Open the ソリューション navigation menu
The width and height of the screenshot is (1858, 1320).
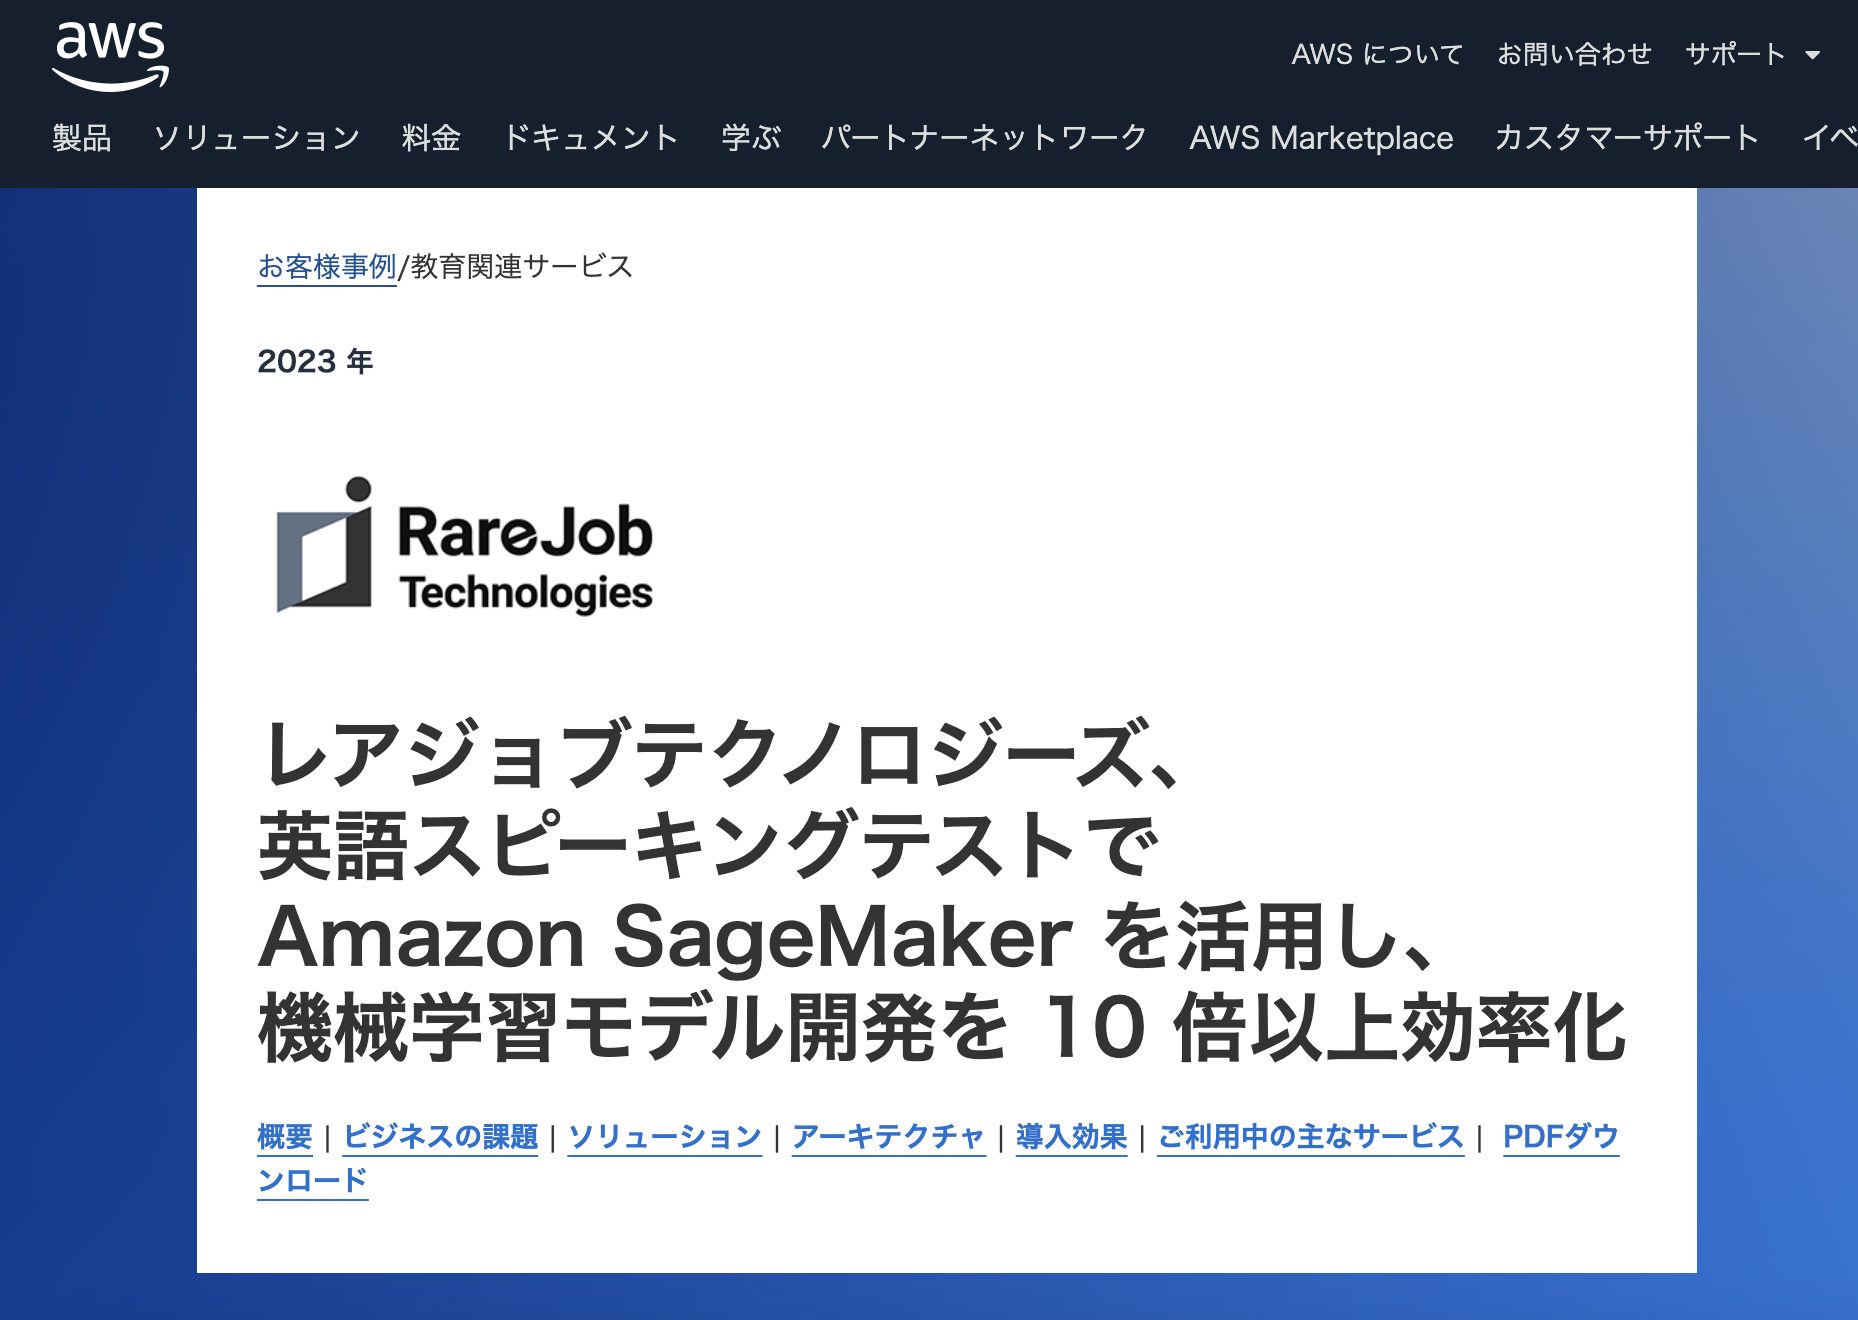[256, 137]
